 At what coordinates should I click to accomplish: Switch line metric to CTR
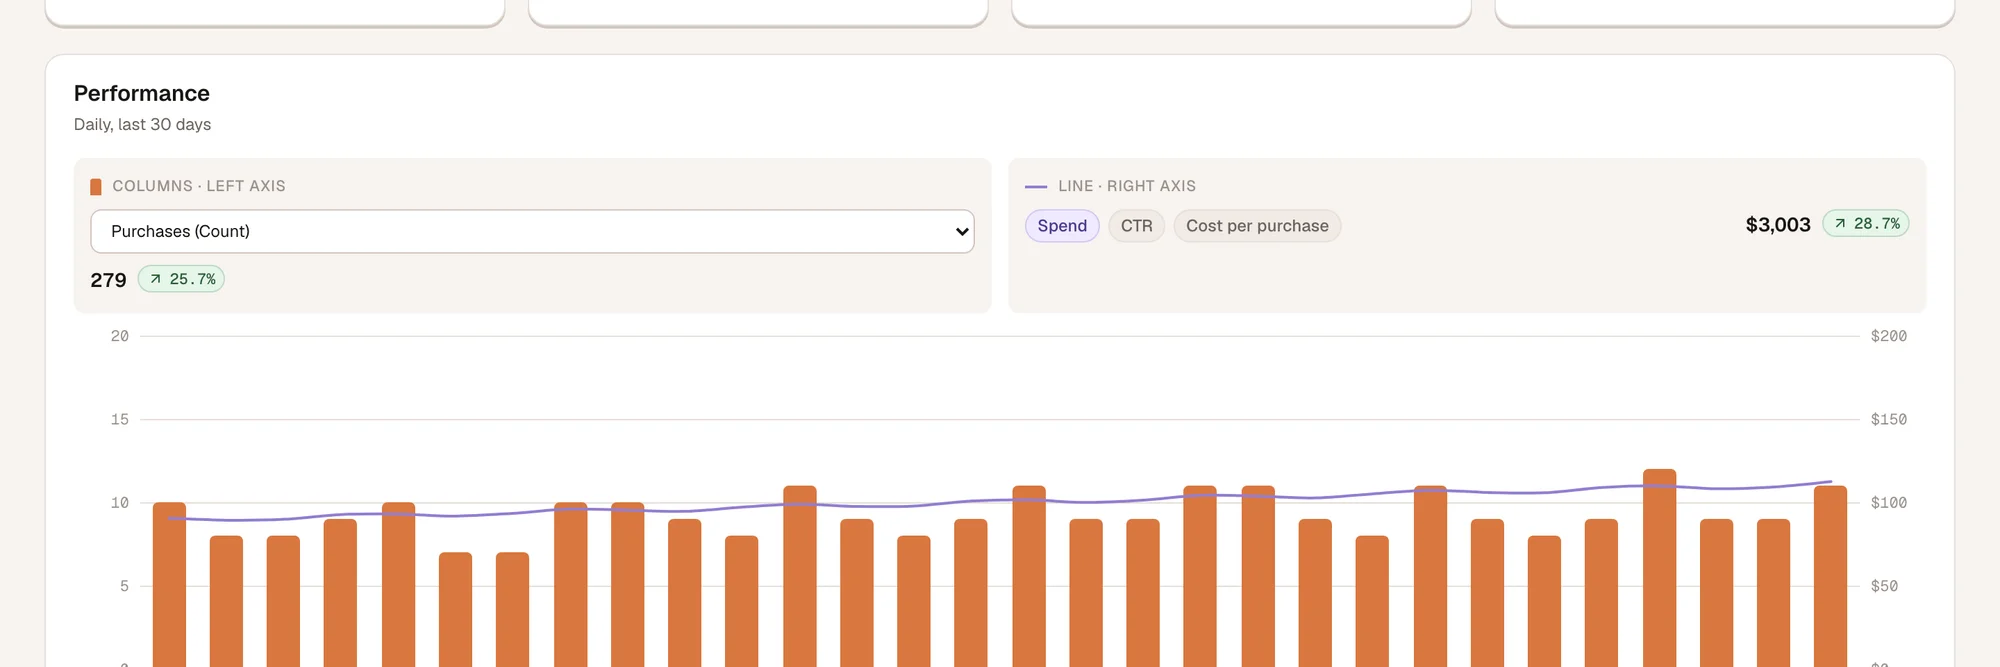1136,226
